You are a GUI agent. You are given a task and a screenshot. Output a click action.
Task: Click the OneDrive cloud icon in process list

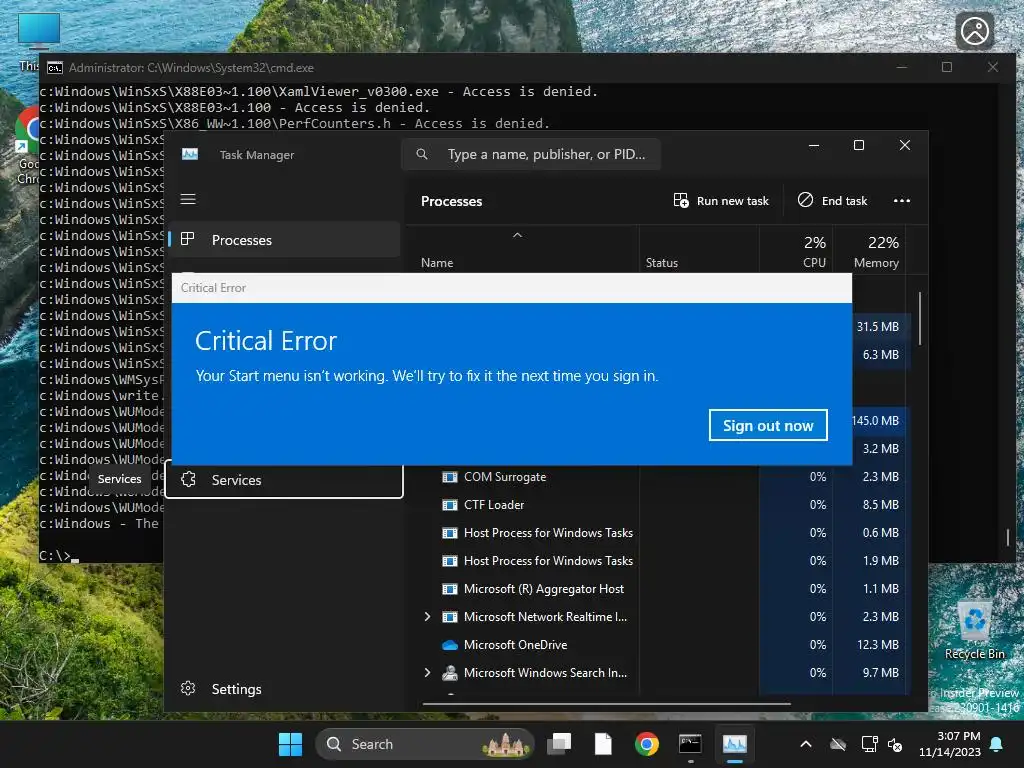click(x=450, y=645)
